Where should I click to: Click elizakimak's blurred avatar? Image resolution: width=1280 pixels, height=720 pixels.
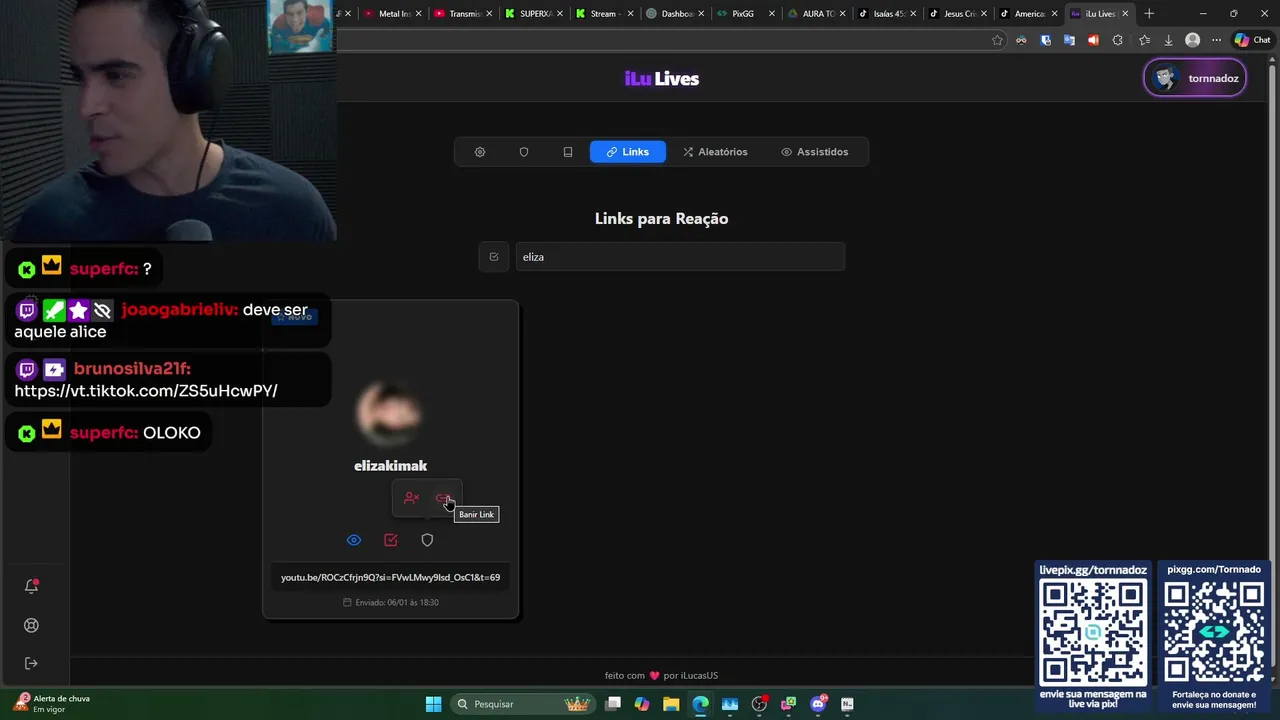pos(390,412)
